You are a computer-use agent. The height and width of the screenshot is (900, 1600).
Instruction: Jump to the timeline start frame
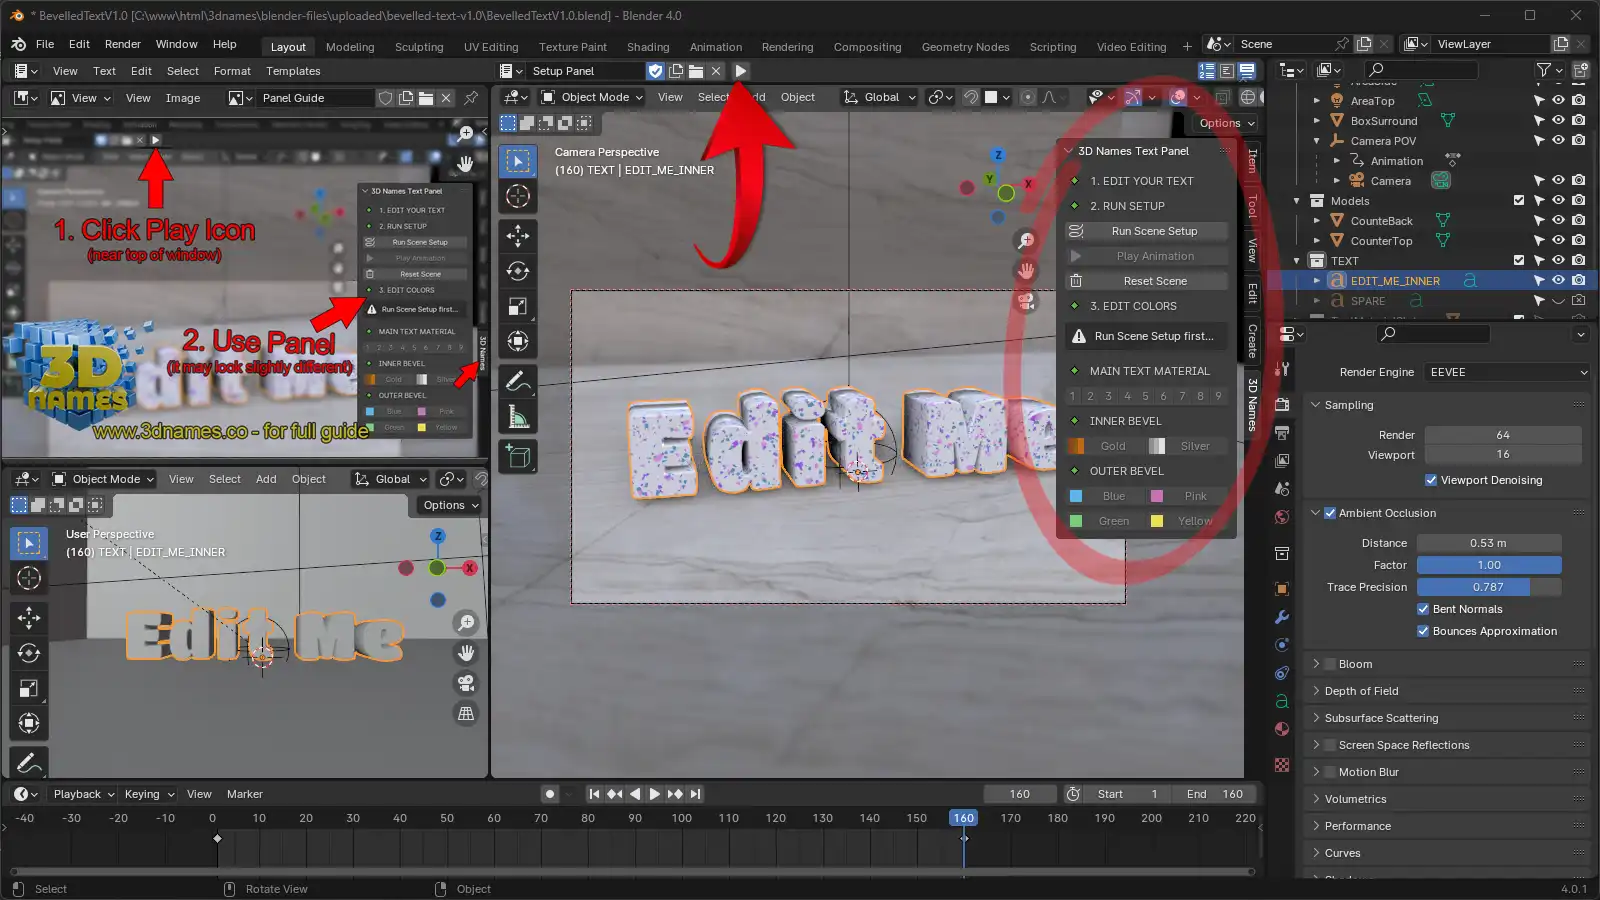[594, 794]
